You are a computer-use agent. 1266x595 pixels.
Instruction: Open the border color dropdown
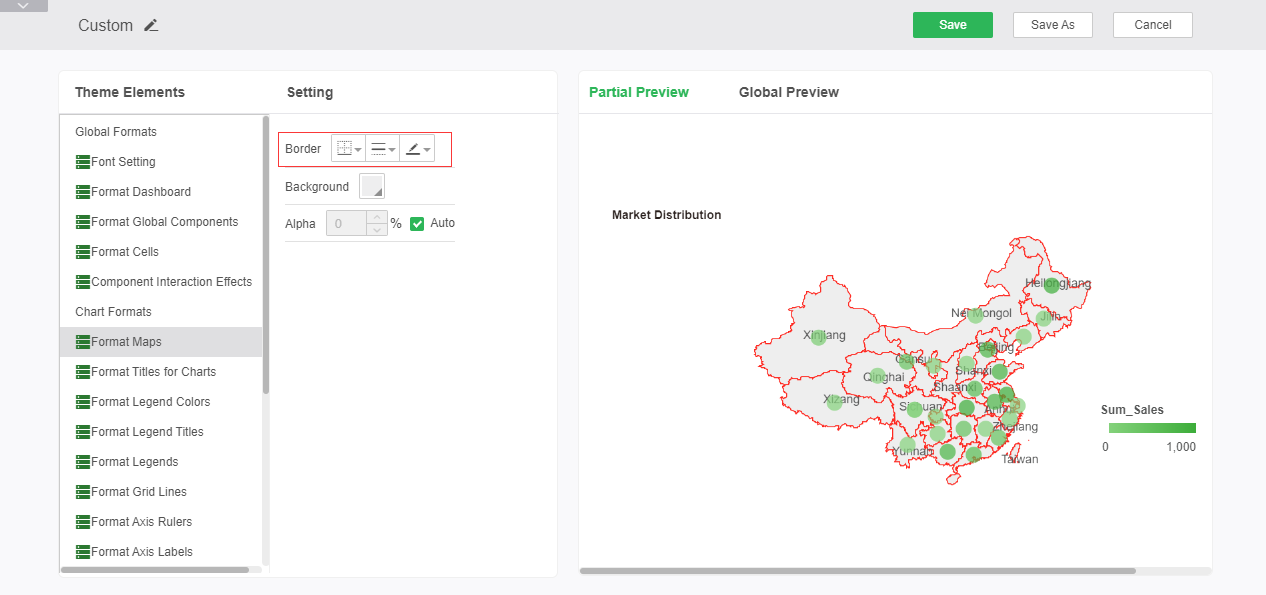coord(417,149)
